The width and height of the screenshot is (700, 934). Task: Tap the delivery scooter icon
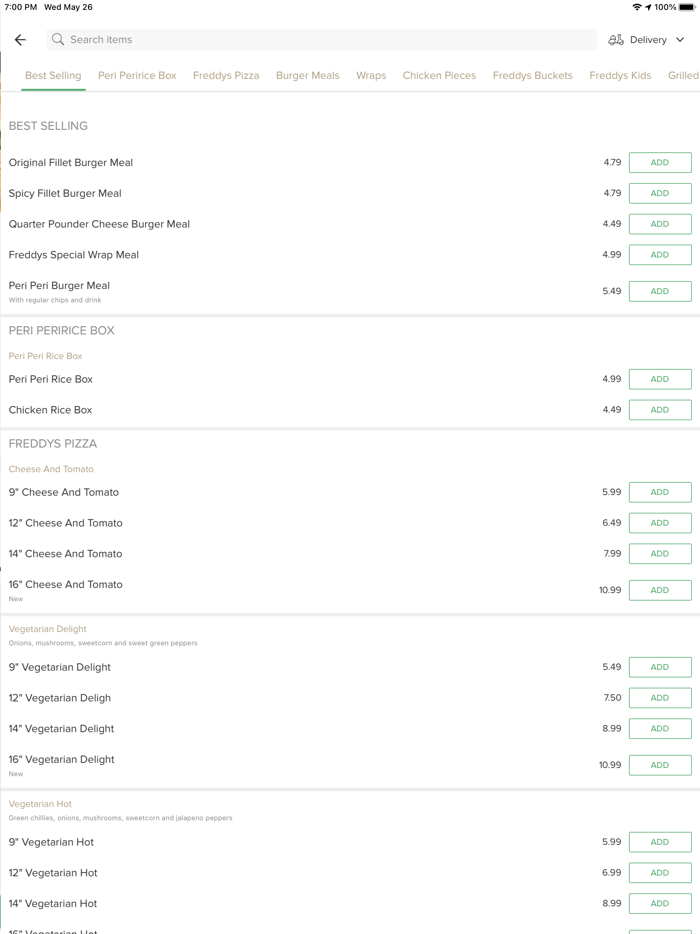point(616,40)
